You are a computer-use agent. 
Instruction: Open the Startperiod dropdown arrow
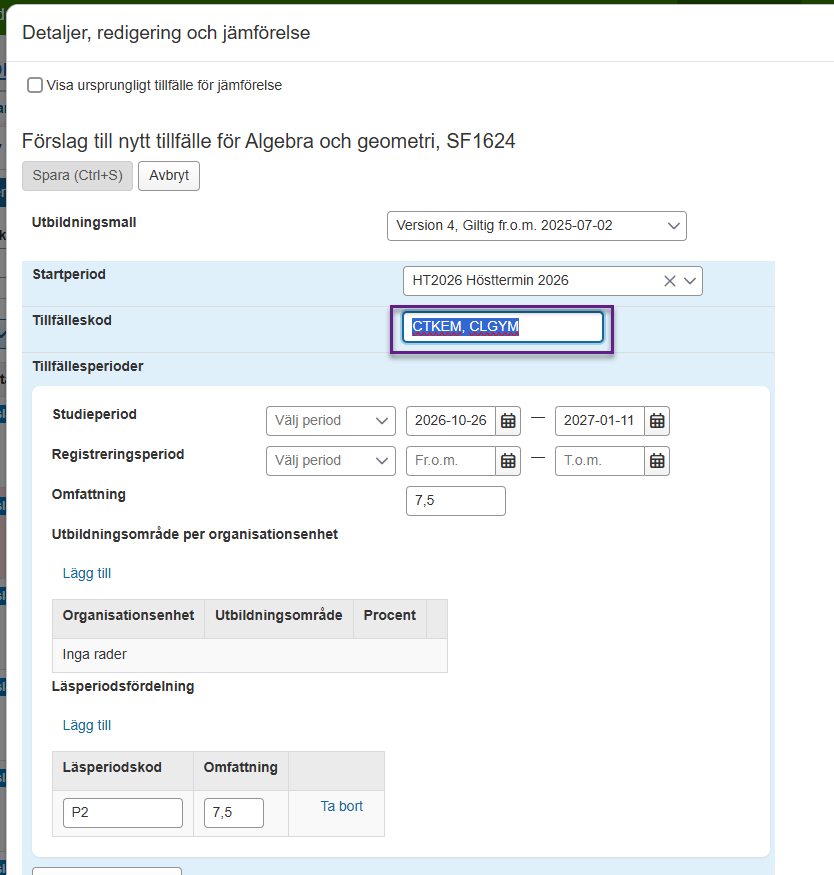(x=690, y=281)
